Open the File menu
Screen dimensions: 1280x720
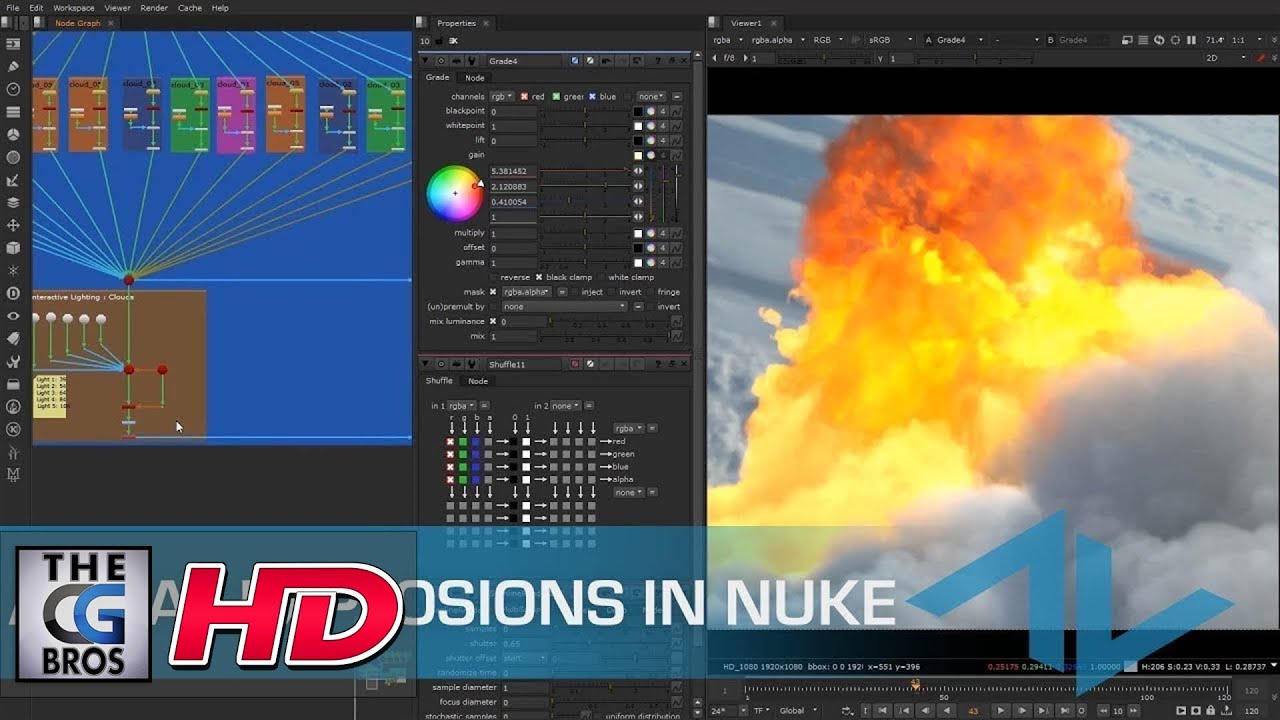12,8
